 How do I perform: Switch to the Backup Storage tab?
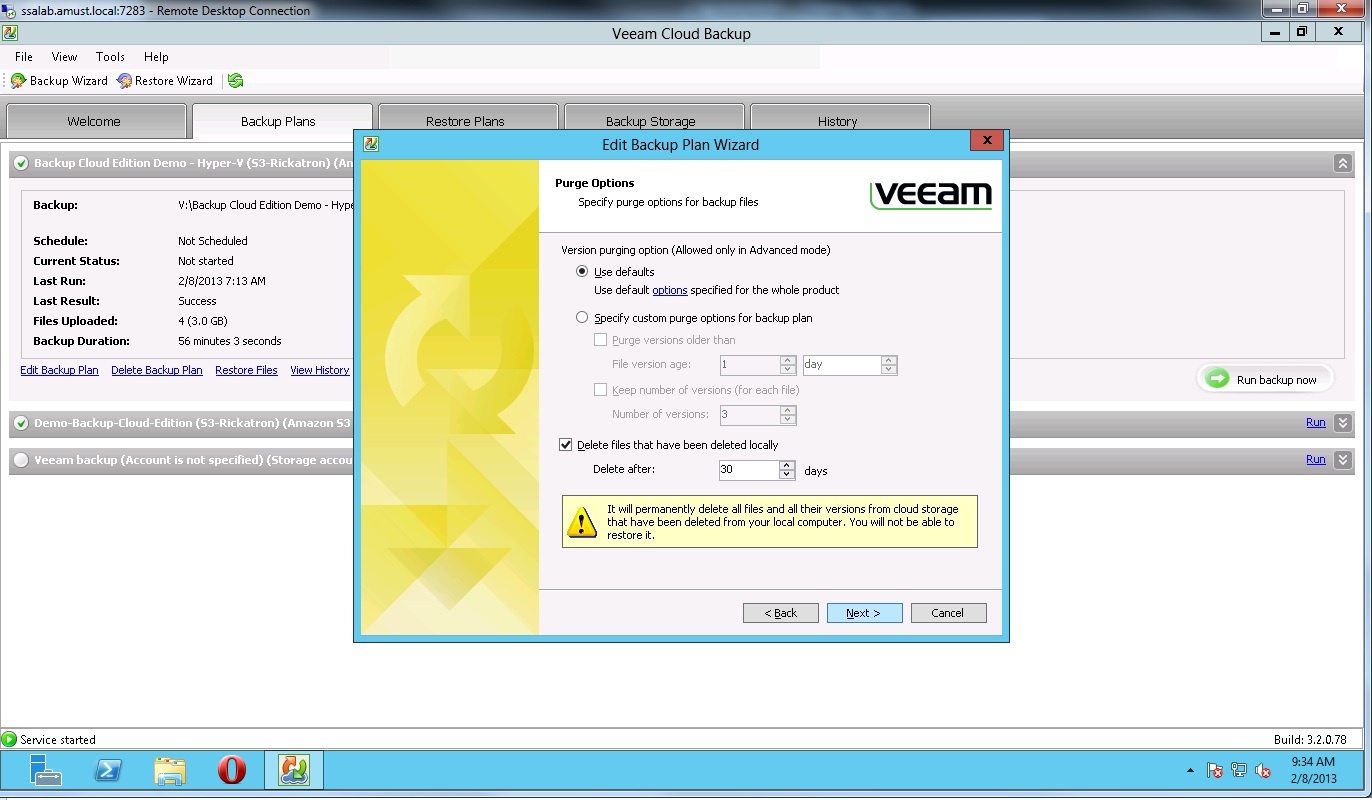pos(653,121)
